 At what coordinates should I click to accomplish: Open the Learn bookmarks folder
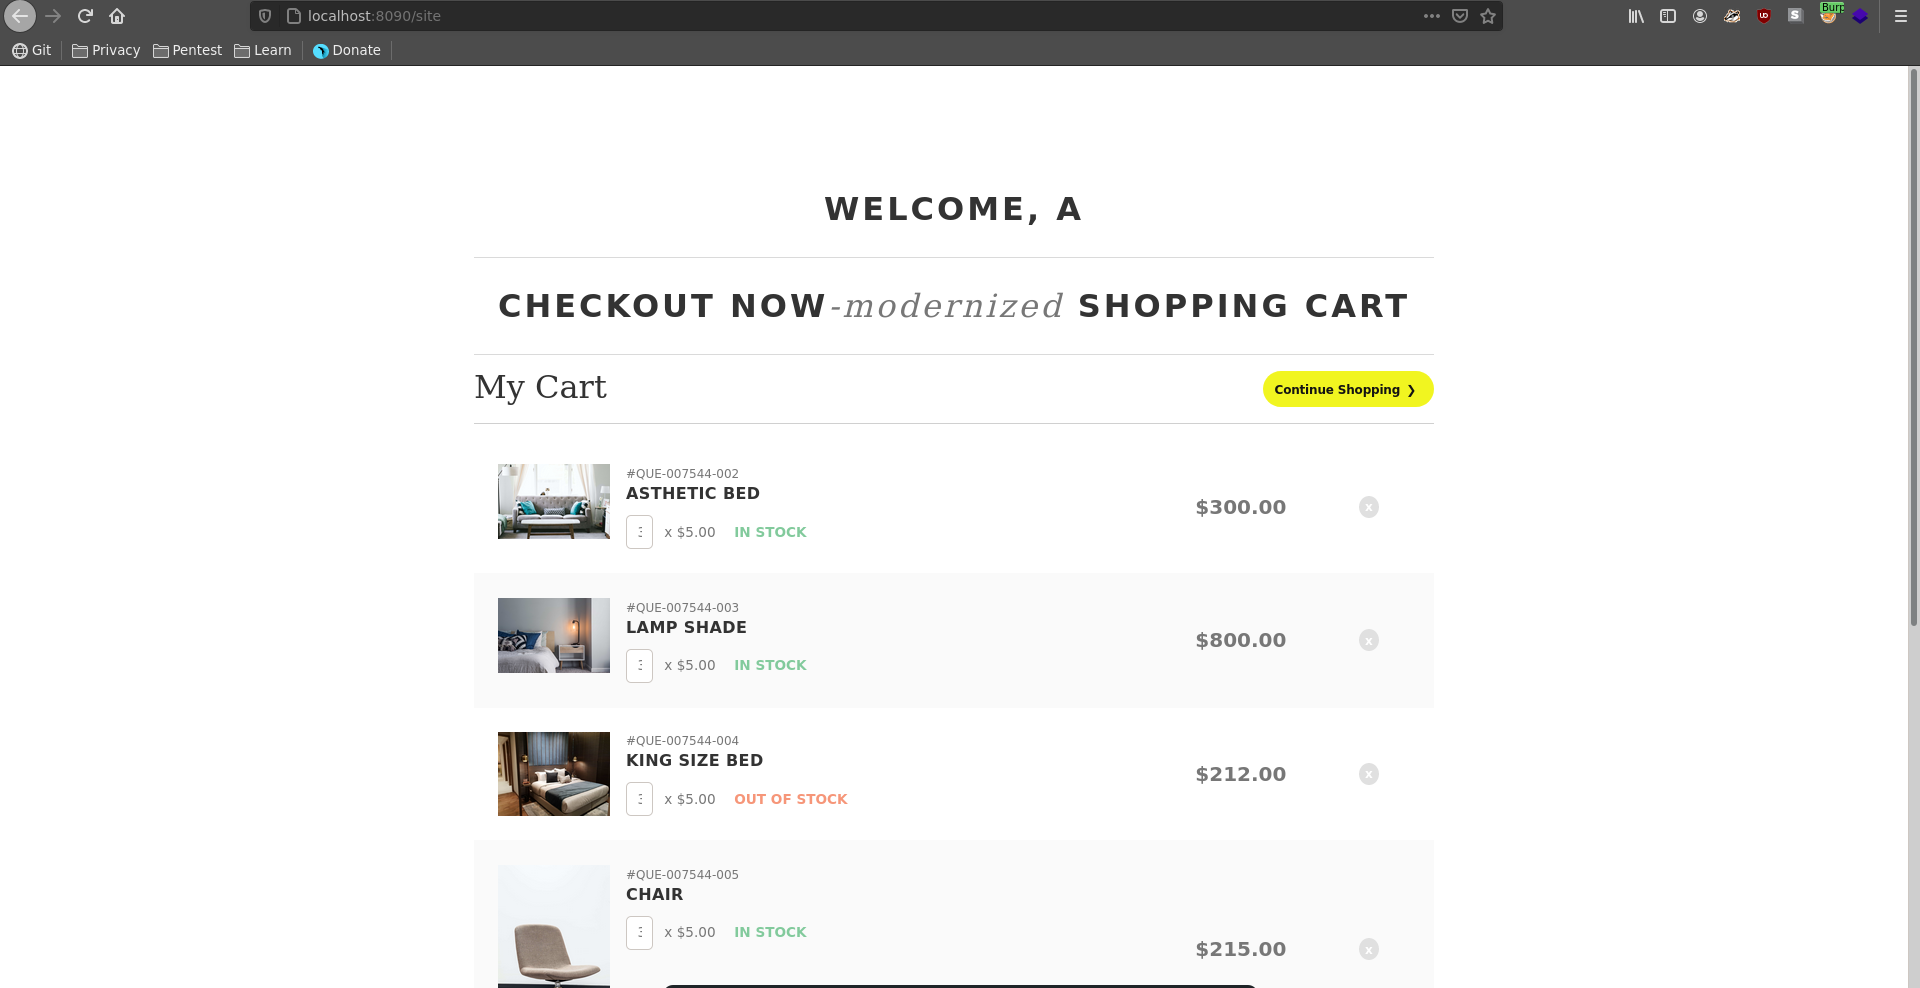(x=263, y=50)
